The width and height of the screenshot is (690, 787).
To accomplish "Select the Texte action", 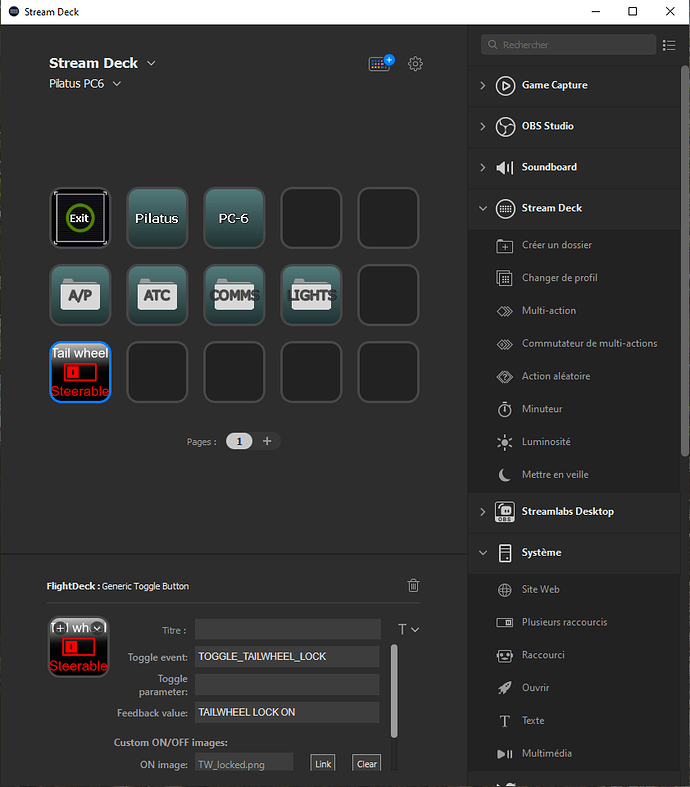I will pos(574,721).
